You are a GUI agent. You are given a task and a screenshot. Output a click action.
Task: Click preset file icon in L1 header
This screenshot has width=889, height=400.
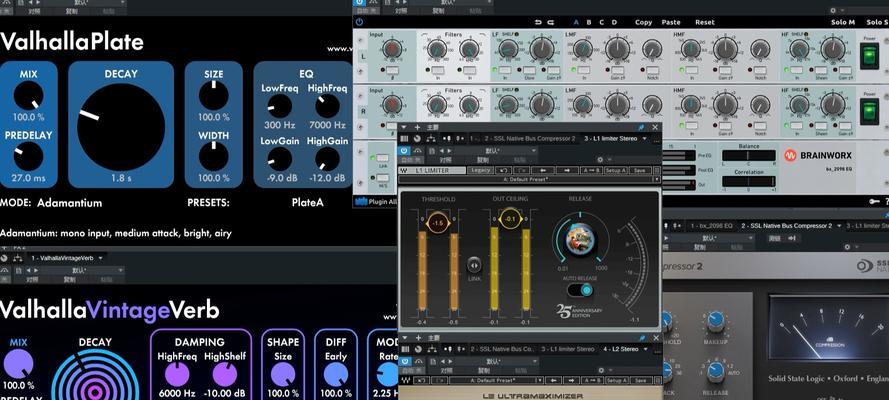coord(432,151)
